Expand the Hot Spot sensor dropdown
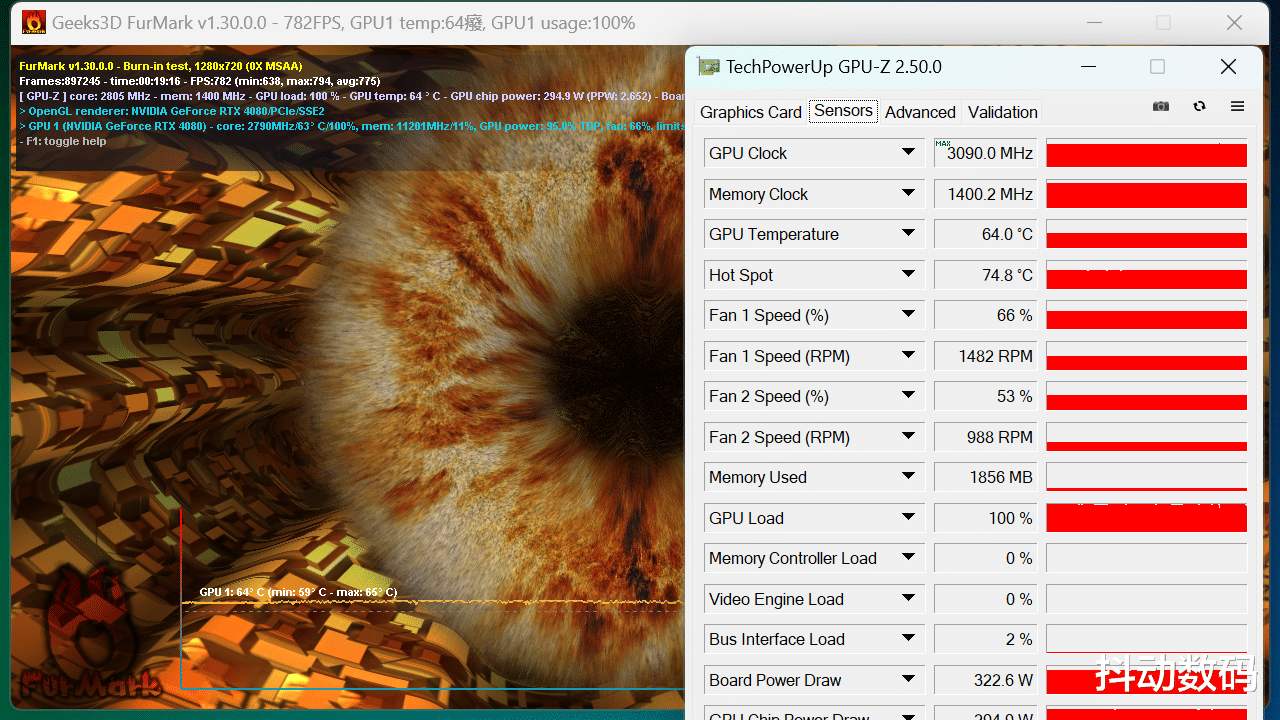1280x720 pixels. coord(909,274)
